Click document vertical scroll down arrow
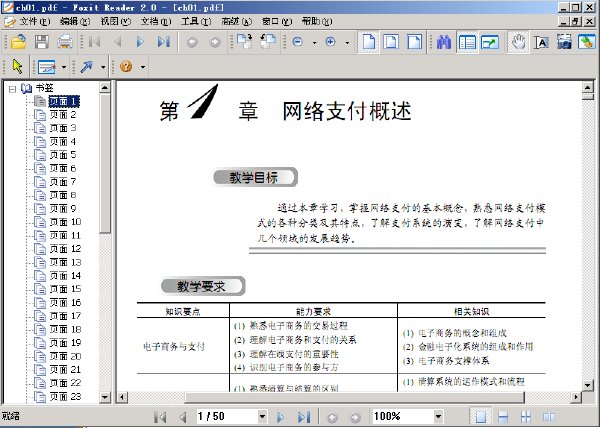Screen dimensions: 600x428 point(588,385)
